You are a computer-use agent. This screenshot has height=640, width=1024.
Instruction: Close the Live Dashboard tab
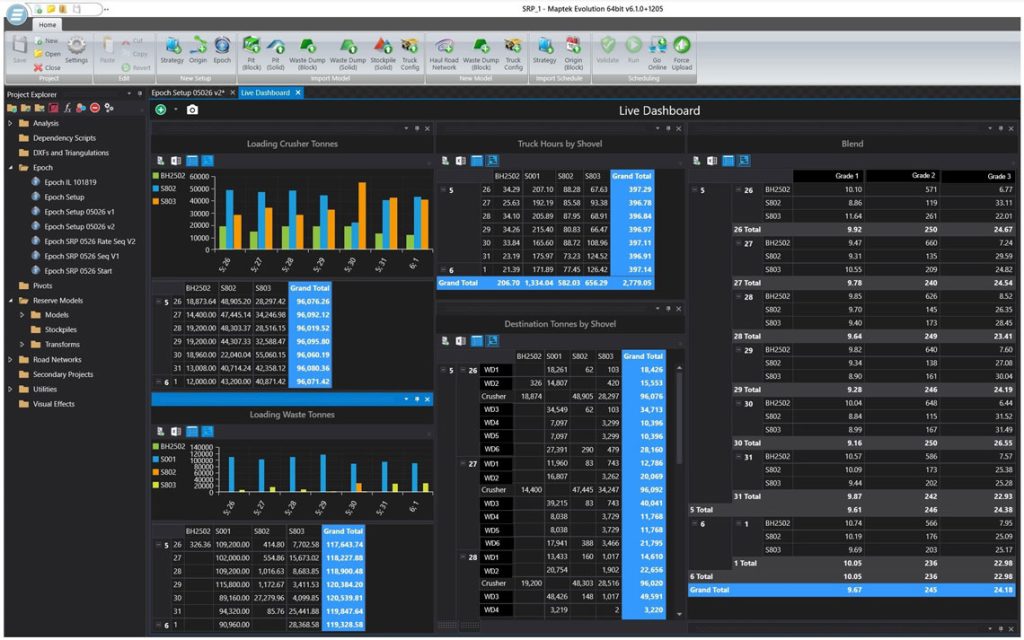point(298,93)
